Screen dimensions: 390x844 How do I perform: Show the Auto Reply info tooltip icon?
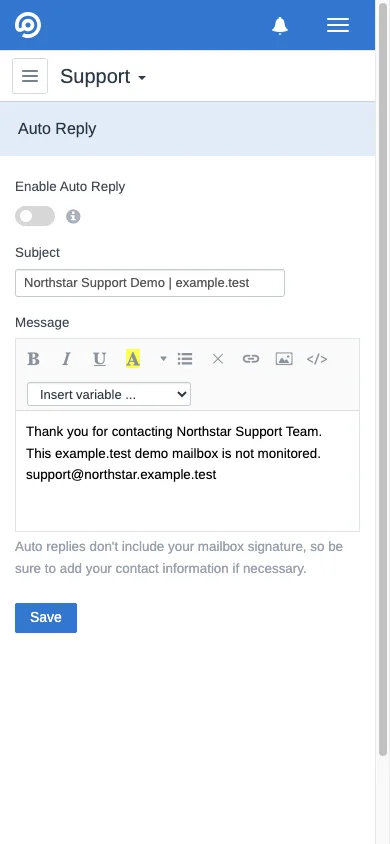pos(73,216)
